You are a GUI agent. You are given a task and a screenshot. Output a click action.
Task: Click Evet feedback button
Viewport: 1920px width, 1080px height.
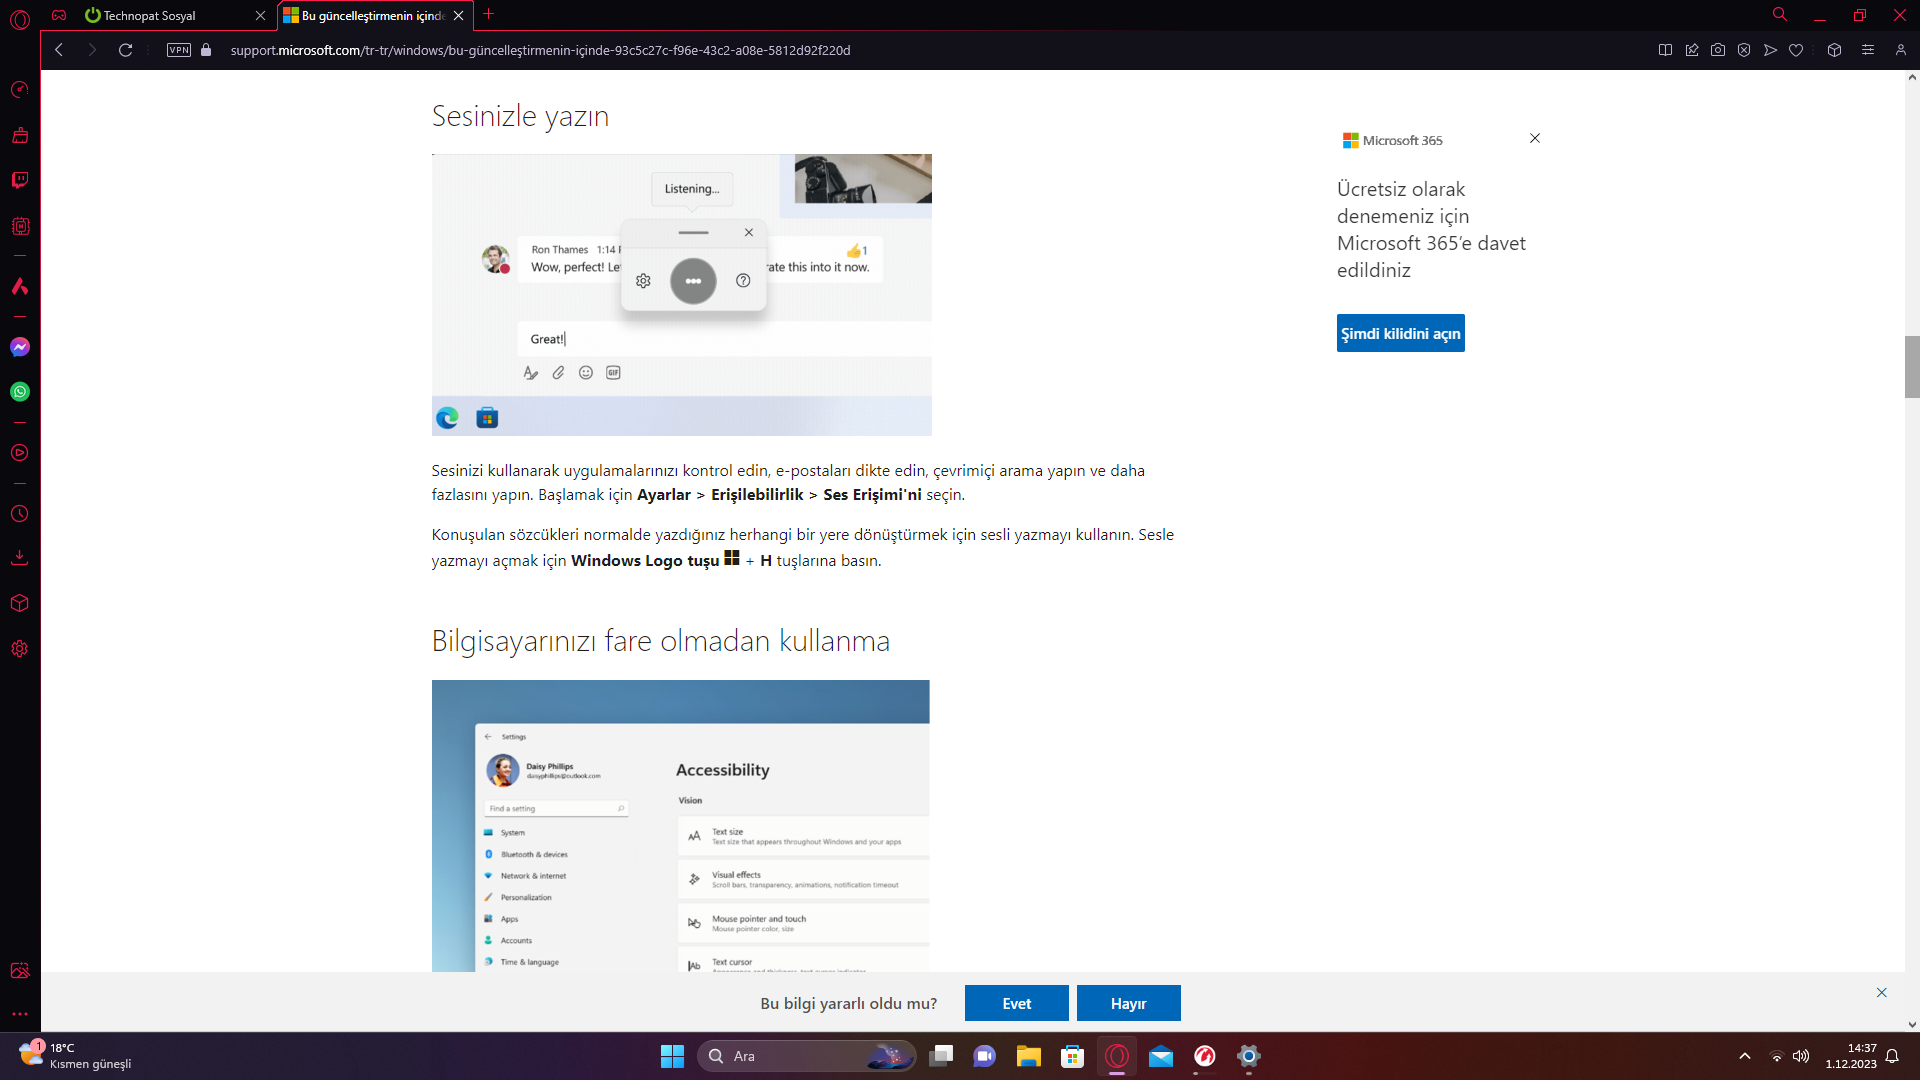coord(1016,1003)
